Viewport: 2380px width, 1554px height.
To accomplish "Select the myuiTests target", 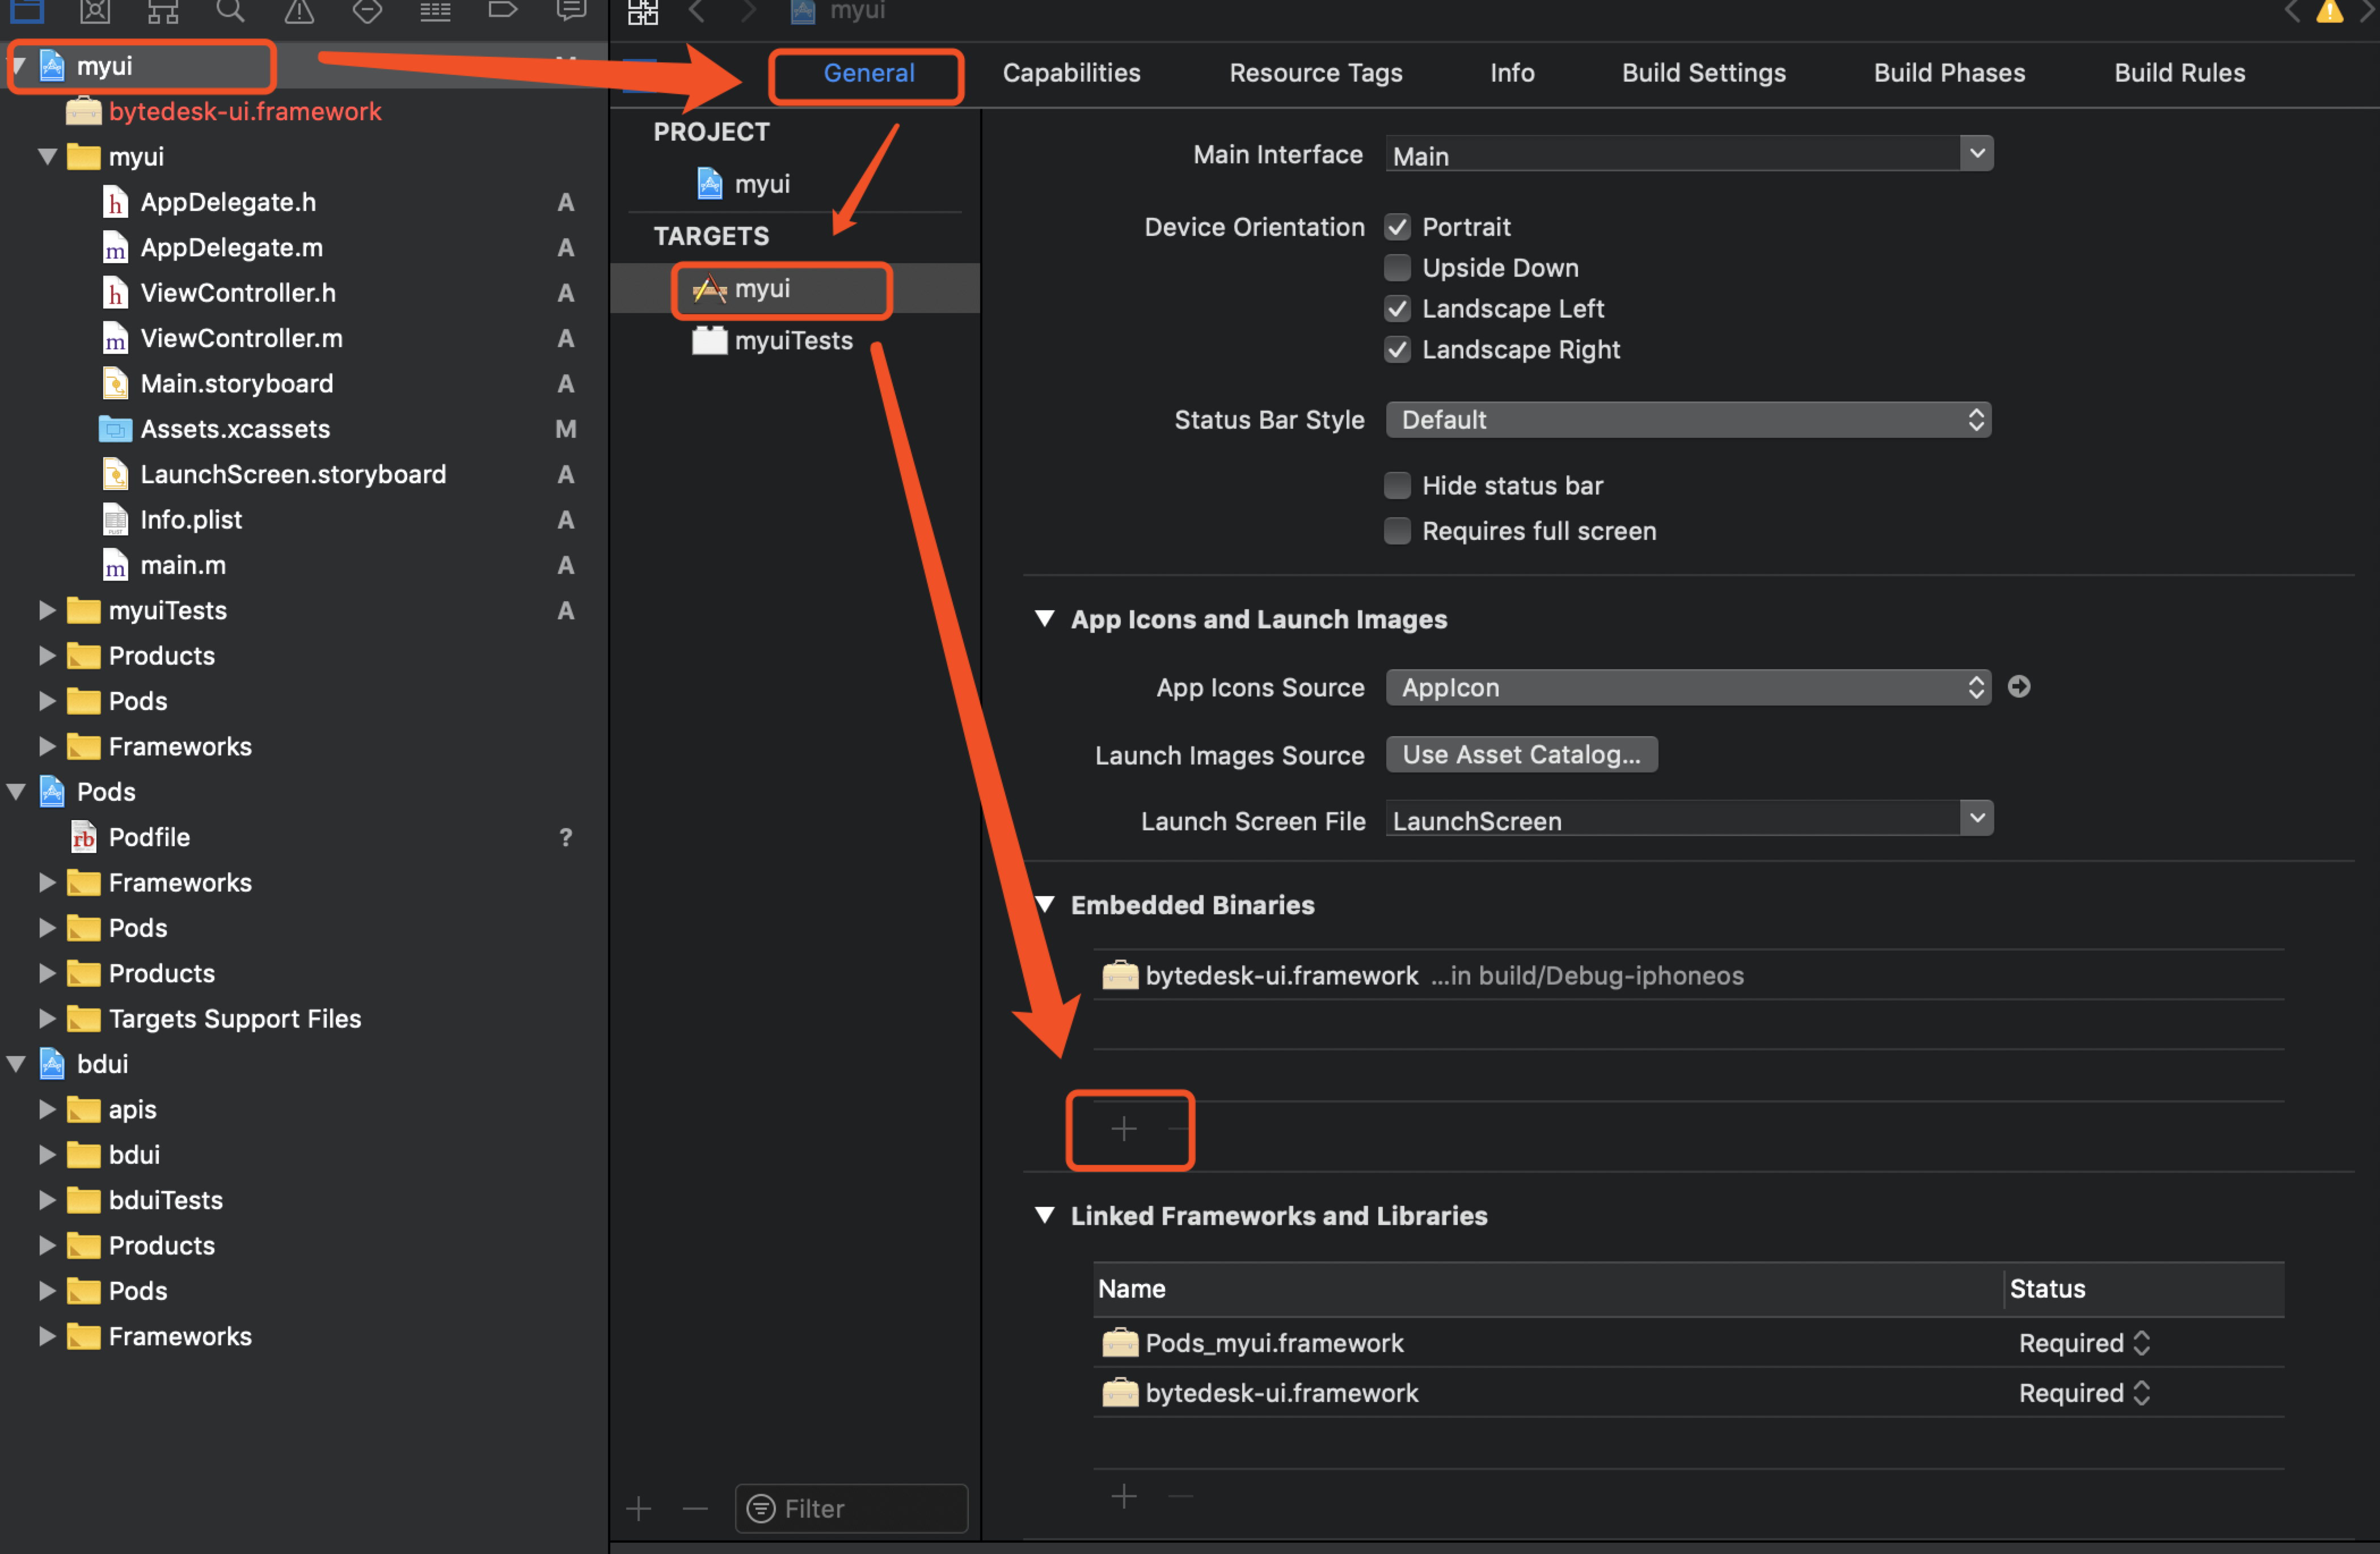I will [x=773, y=341].
